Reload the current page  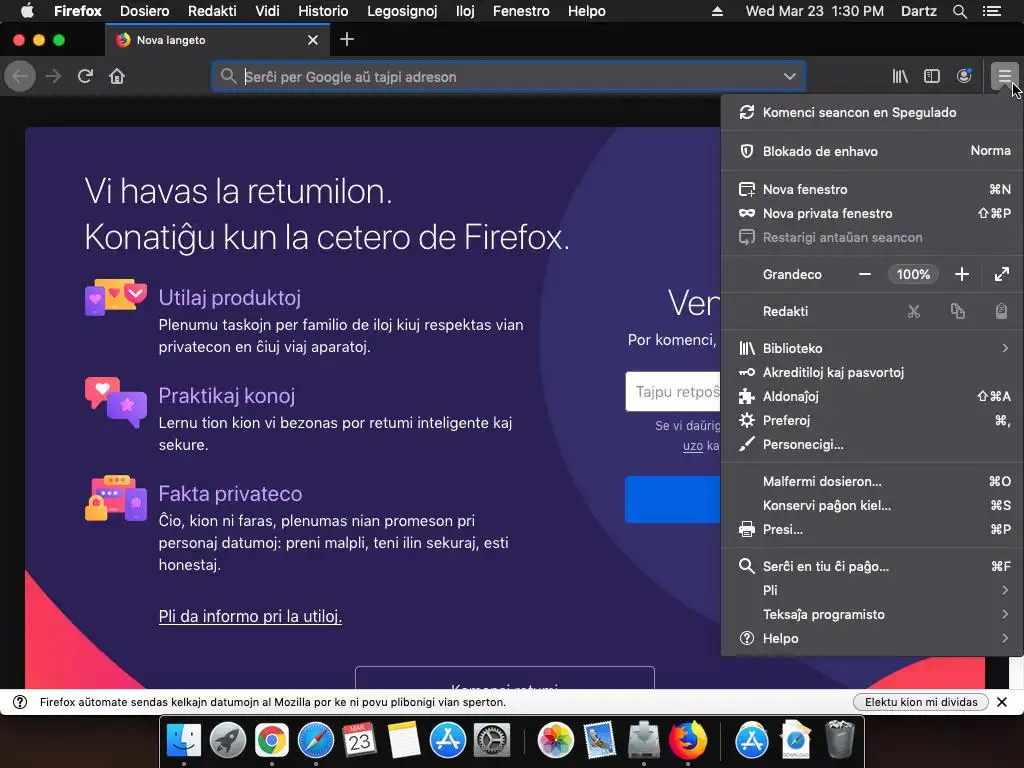85,76
